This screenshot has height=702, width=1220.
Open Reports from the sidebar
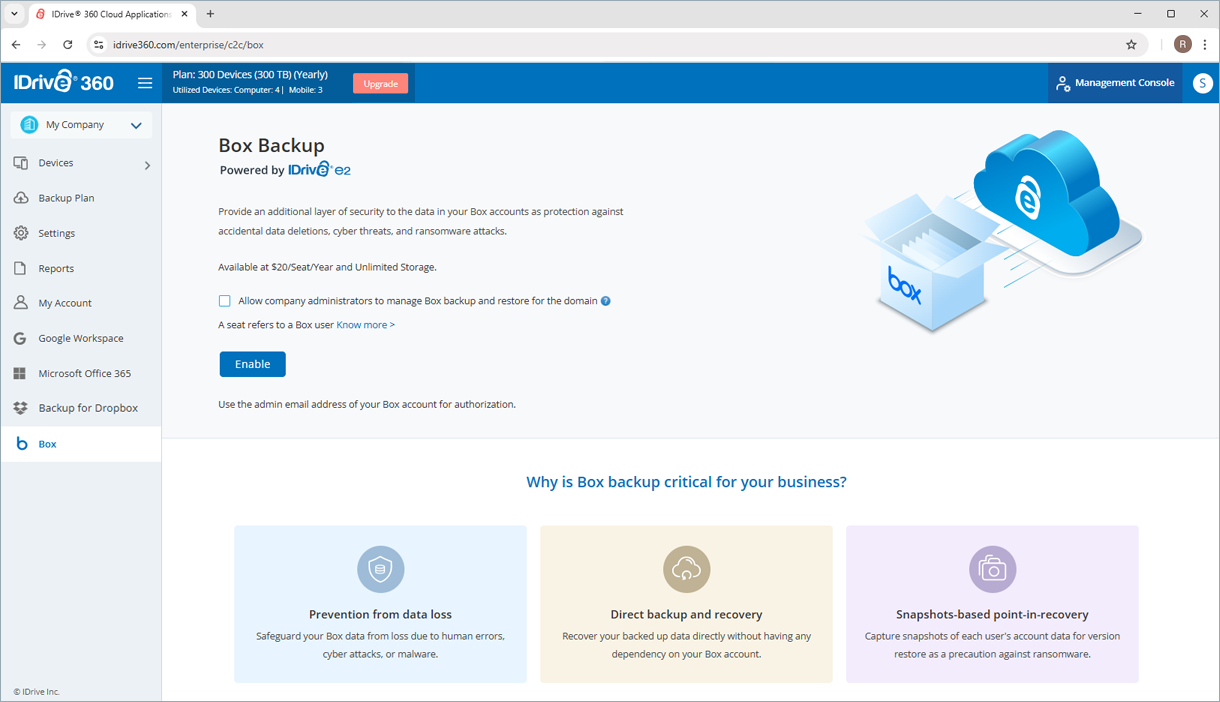point(56,268)
